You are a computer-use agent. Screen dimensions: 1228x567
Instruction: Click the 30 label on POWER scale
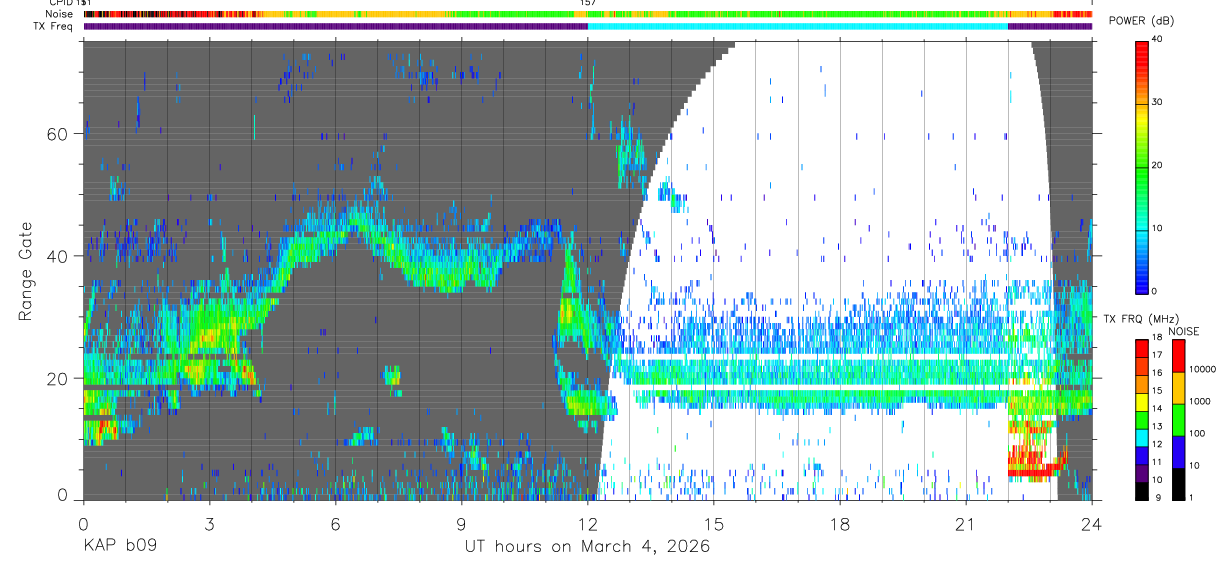1157,102
